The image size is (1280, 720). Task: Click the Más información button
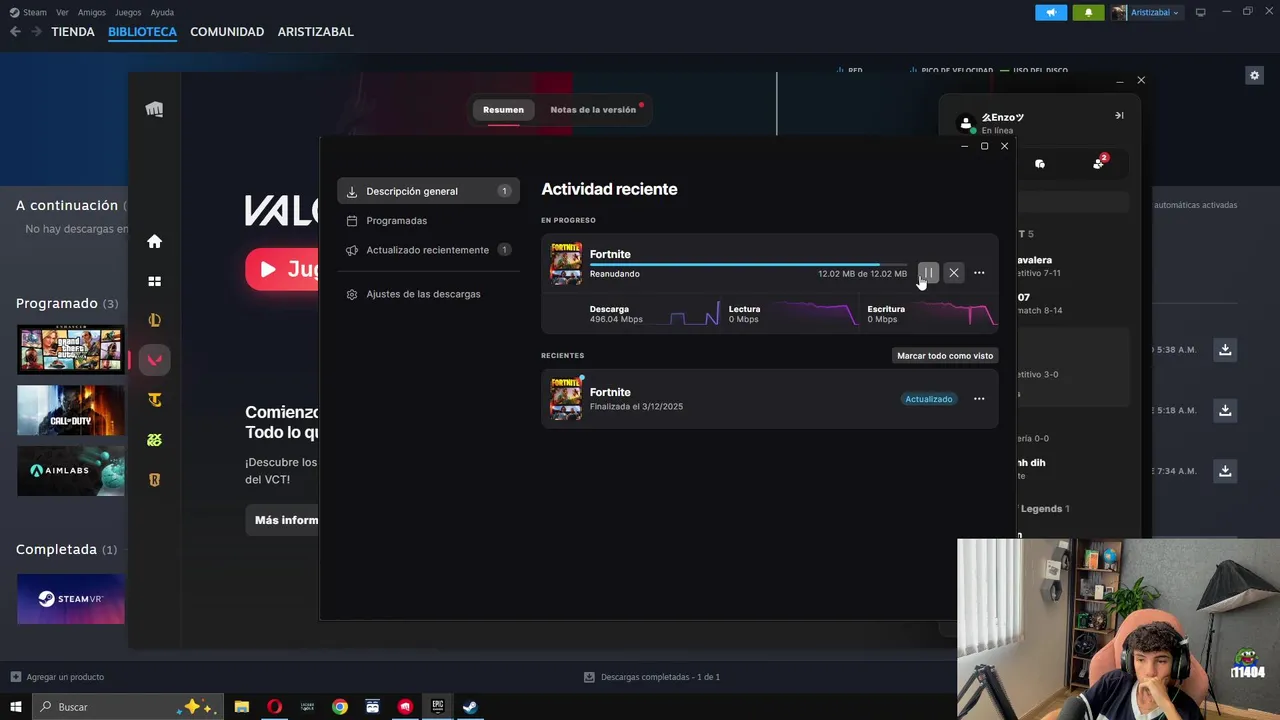282,520
